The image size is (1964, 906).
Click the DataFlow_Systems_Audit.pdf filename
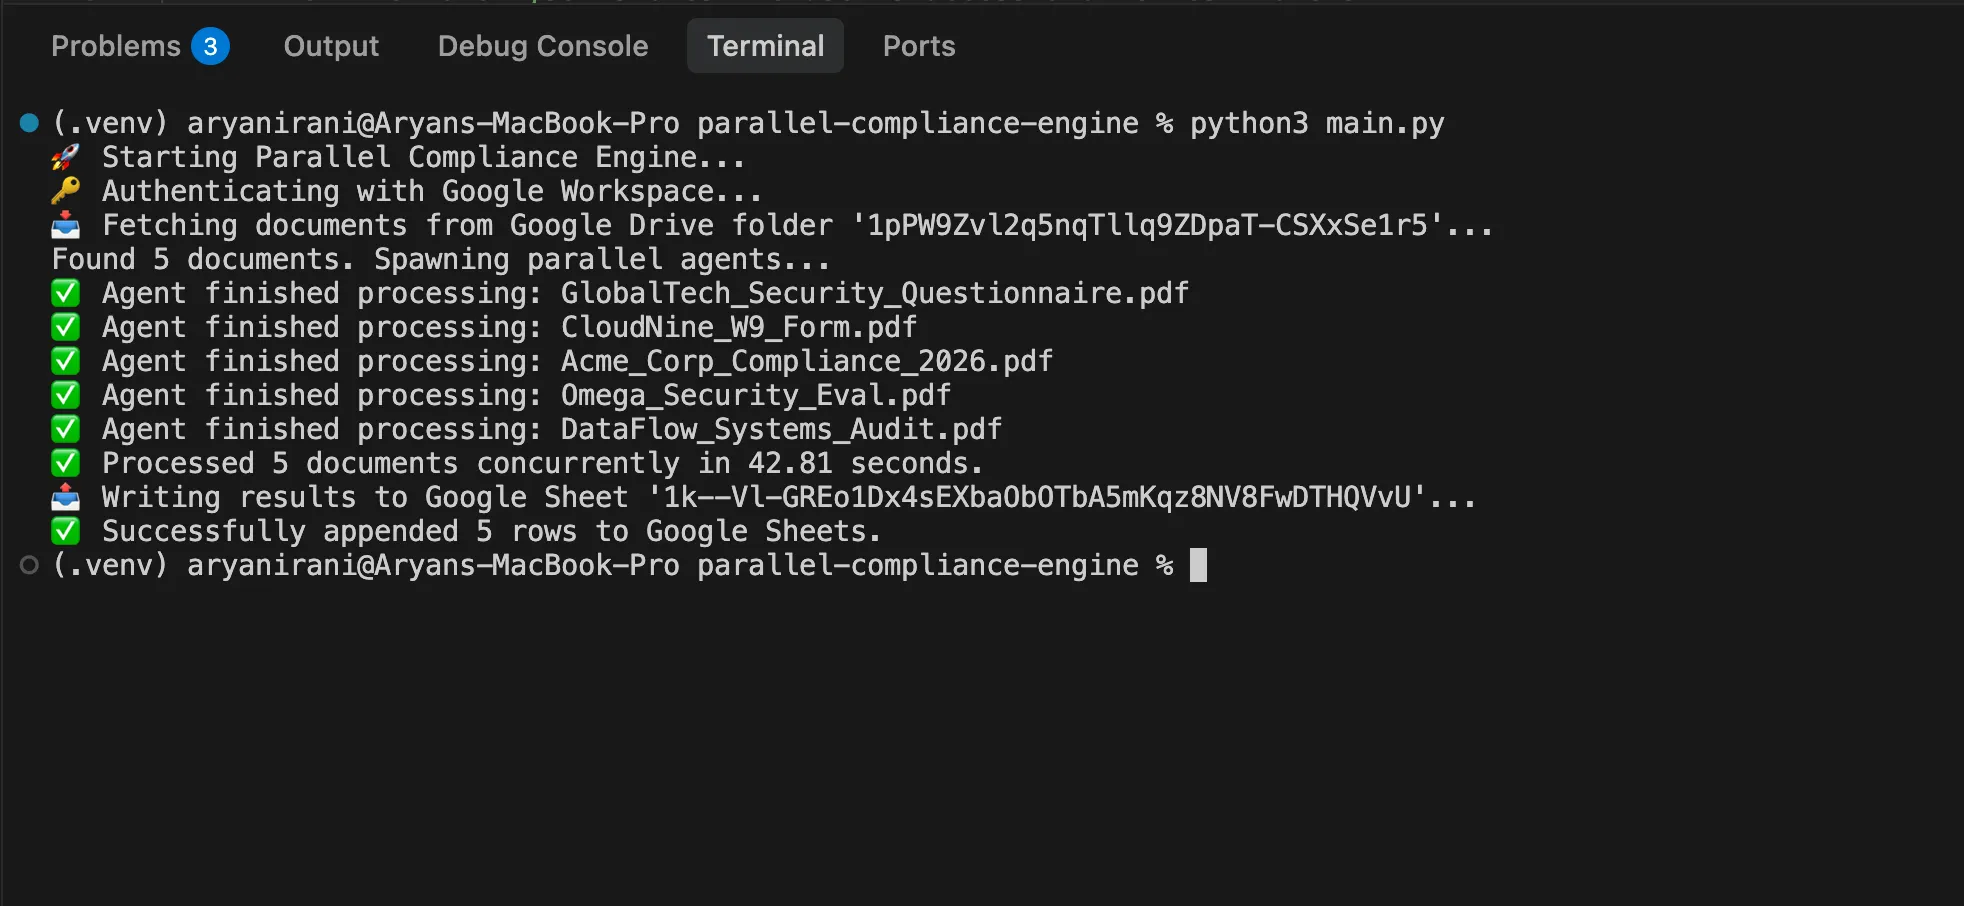click(x=781, y=429)
